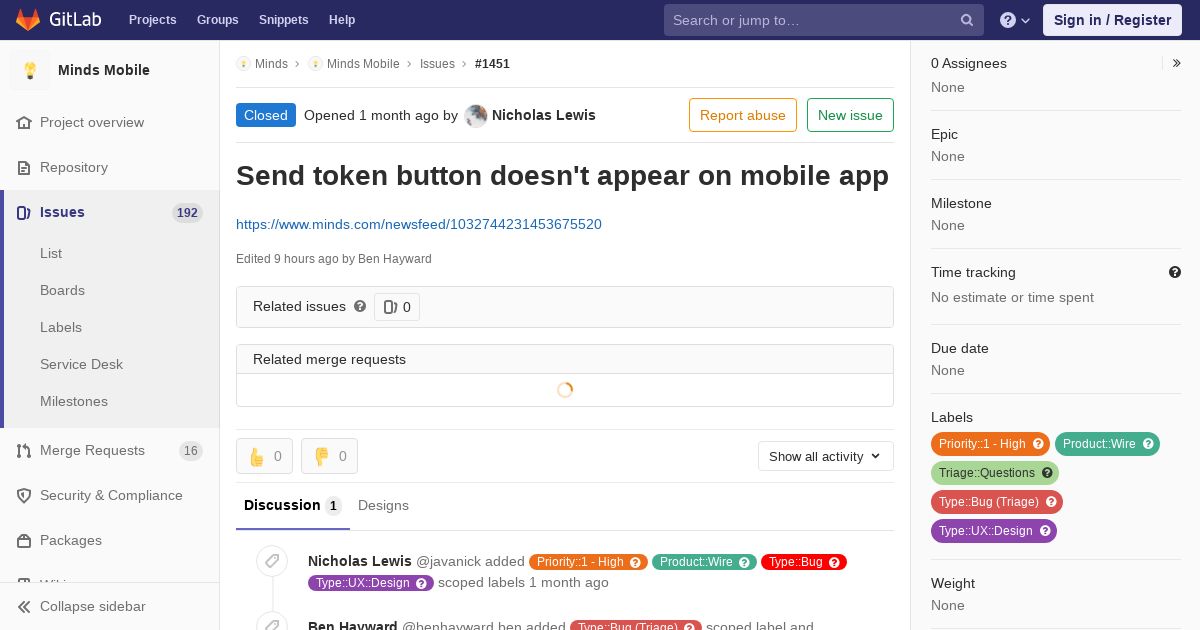Click help icon on sidebar Type::UX::Design label
Viewport: 1200px width, 630px height.
tap(1045, 531)
